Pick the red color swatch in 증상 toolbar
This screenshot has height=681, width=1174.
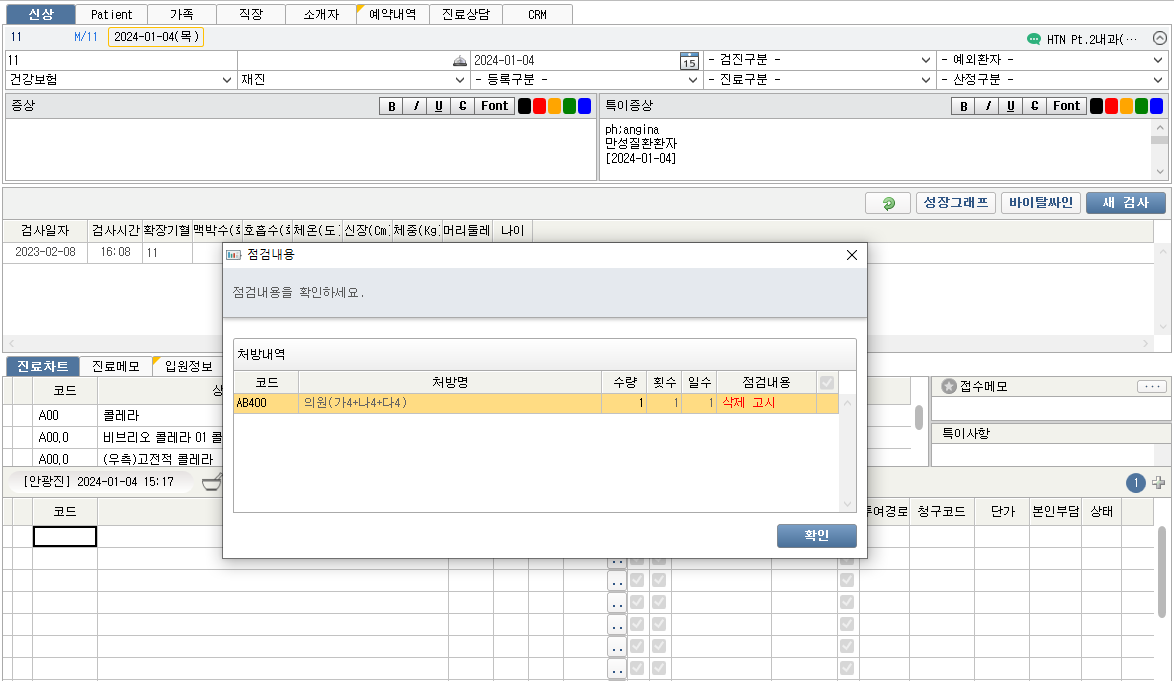click(x=540, y=106)
